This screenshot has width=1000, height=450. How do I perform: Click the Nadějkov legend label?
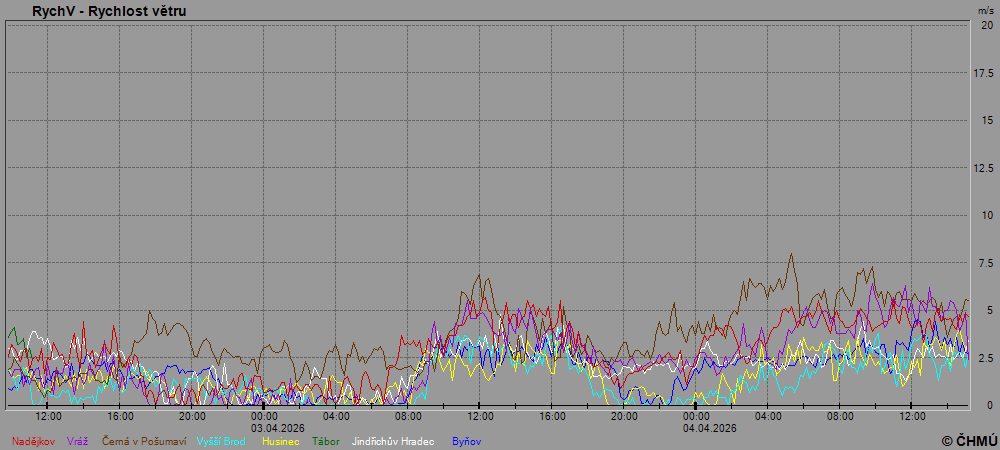pos(34,441)
